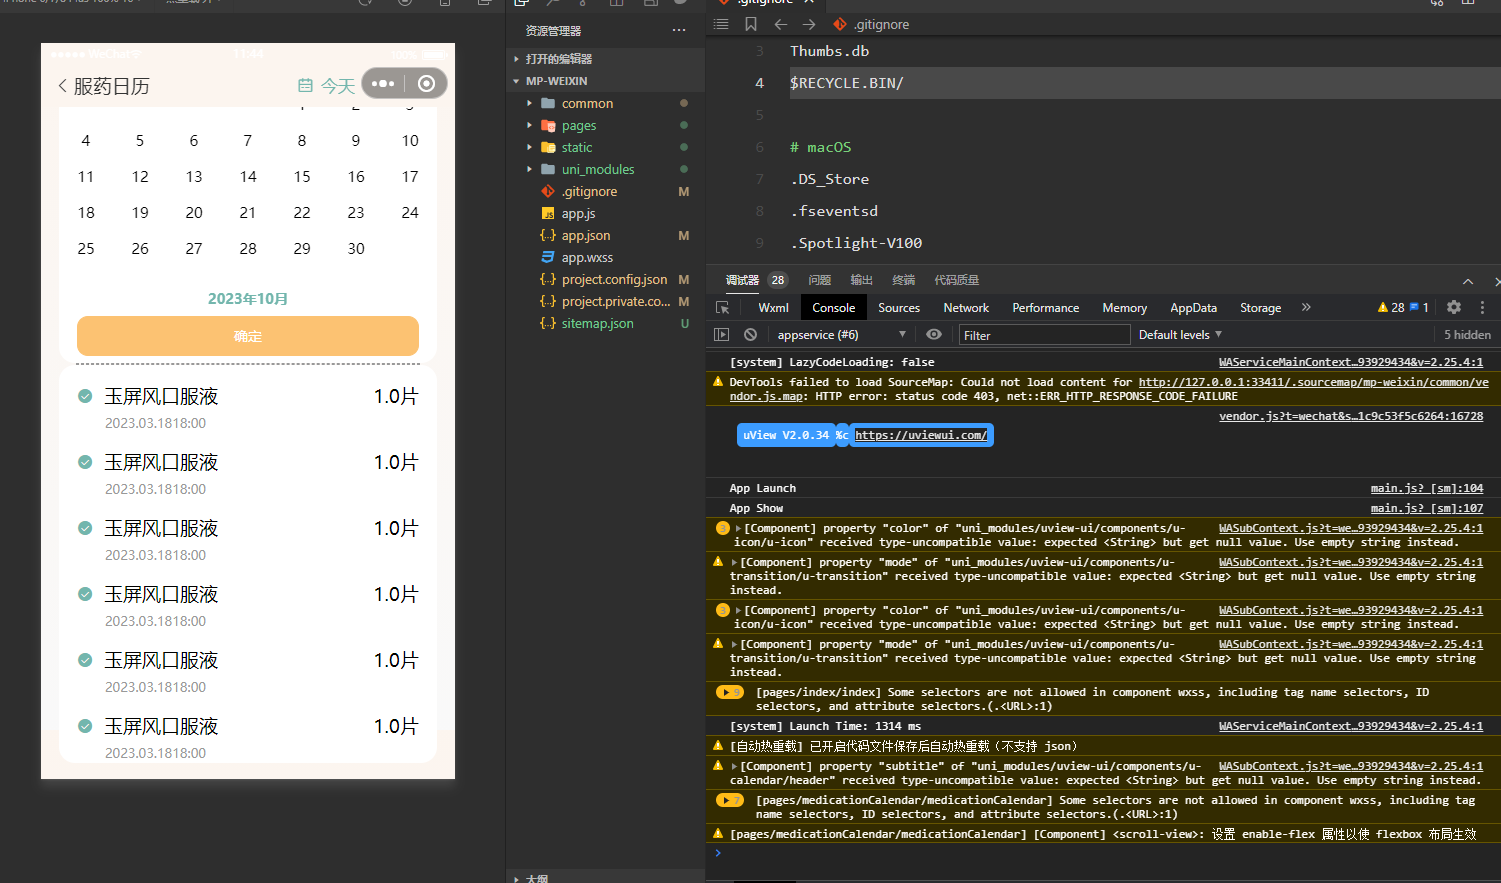Viewport: 1501px width, 883px height.
Task: Tap the calendar icon next to 今天
Action: 306,86
